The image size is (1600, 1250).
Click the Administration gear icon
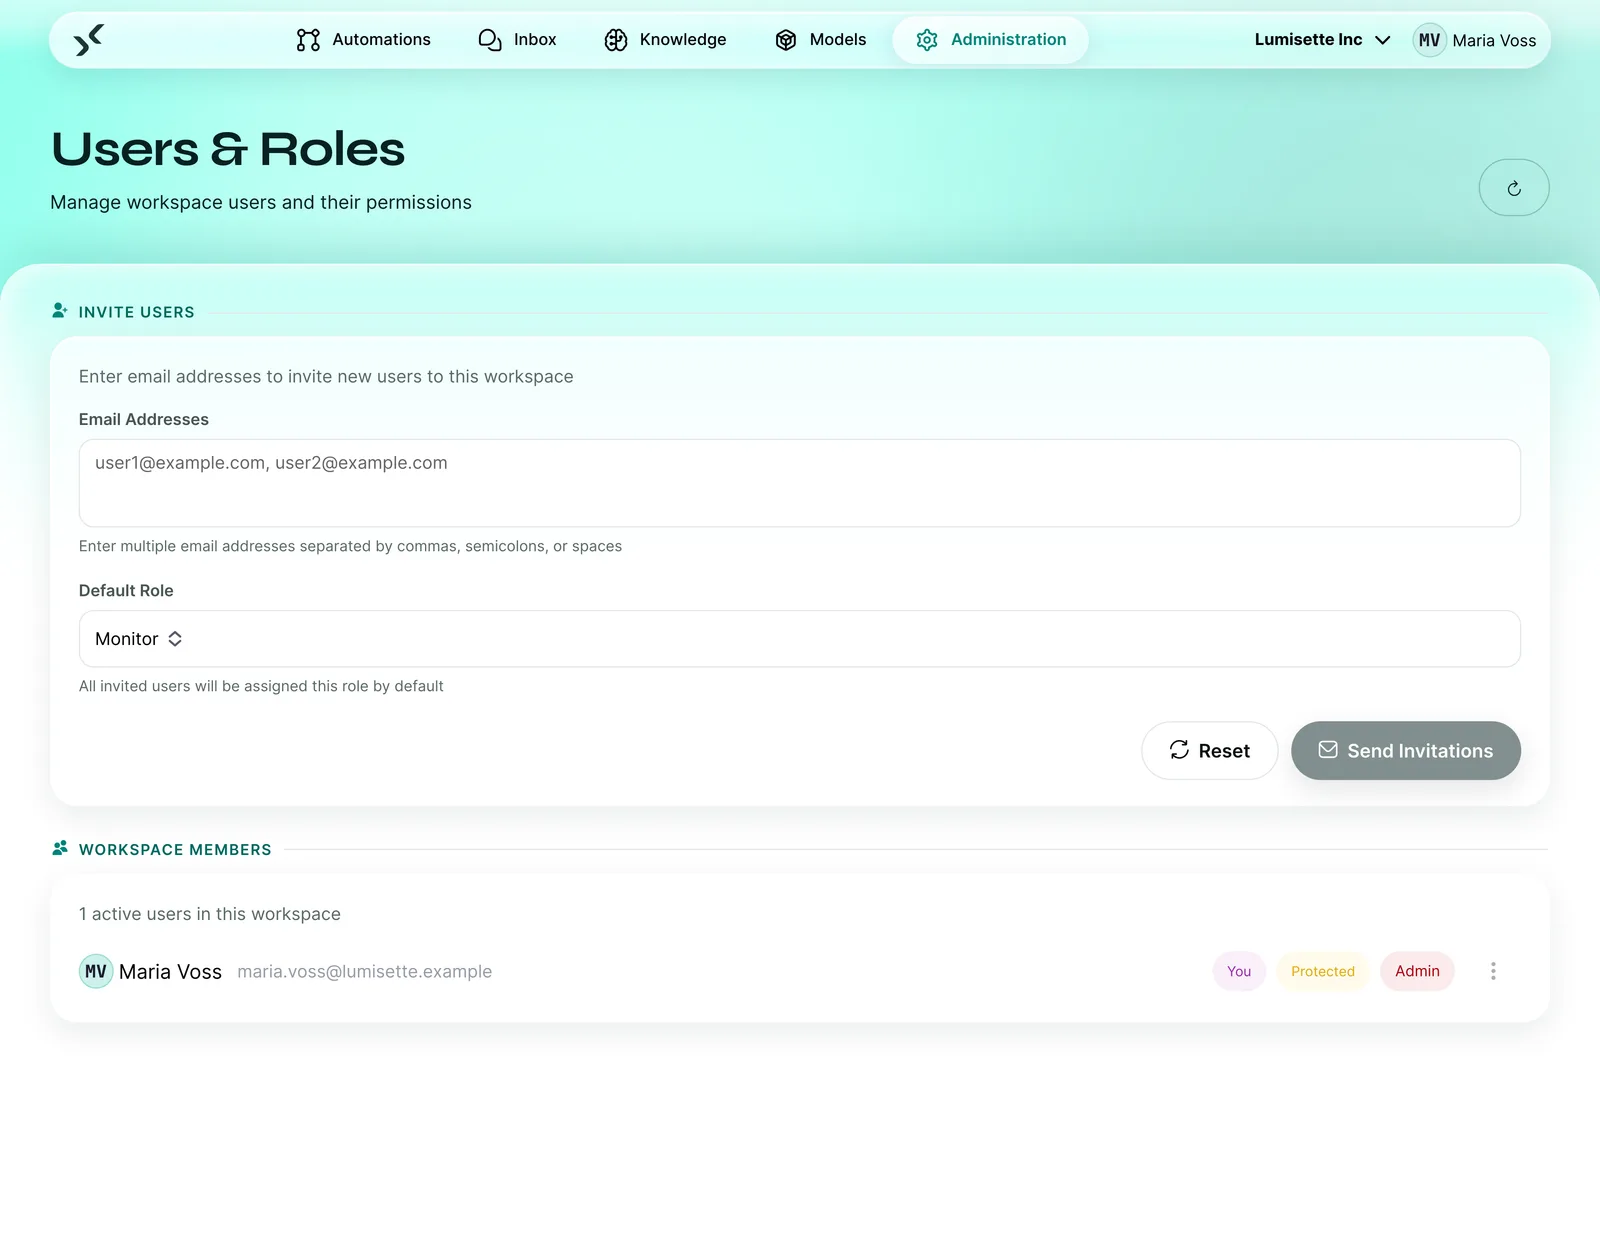[927, 40]
